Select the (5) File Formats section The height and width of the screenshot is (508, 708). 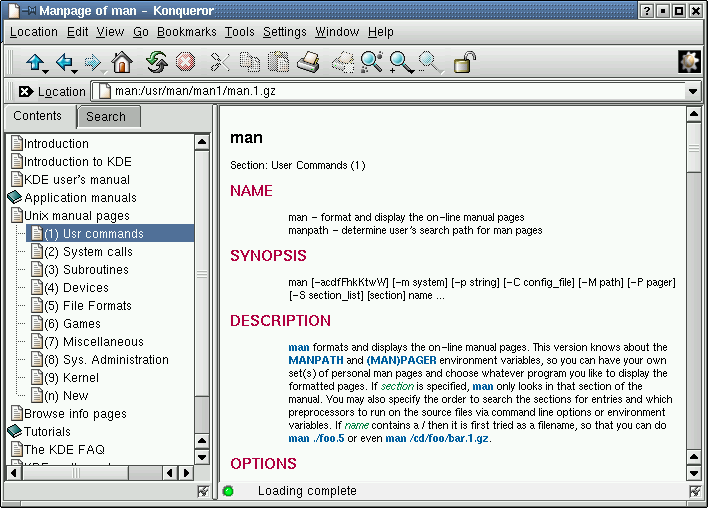[87, 306]
